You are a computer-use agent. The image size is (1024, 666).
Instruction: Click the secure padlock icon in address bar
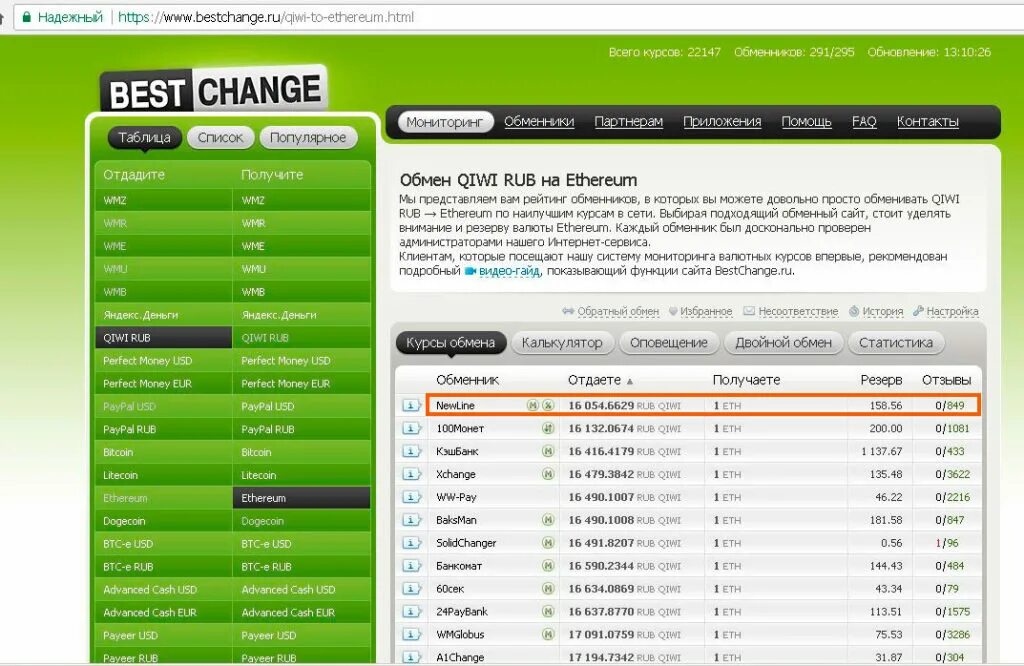[x=27, y=17]
